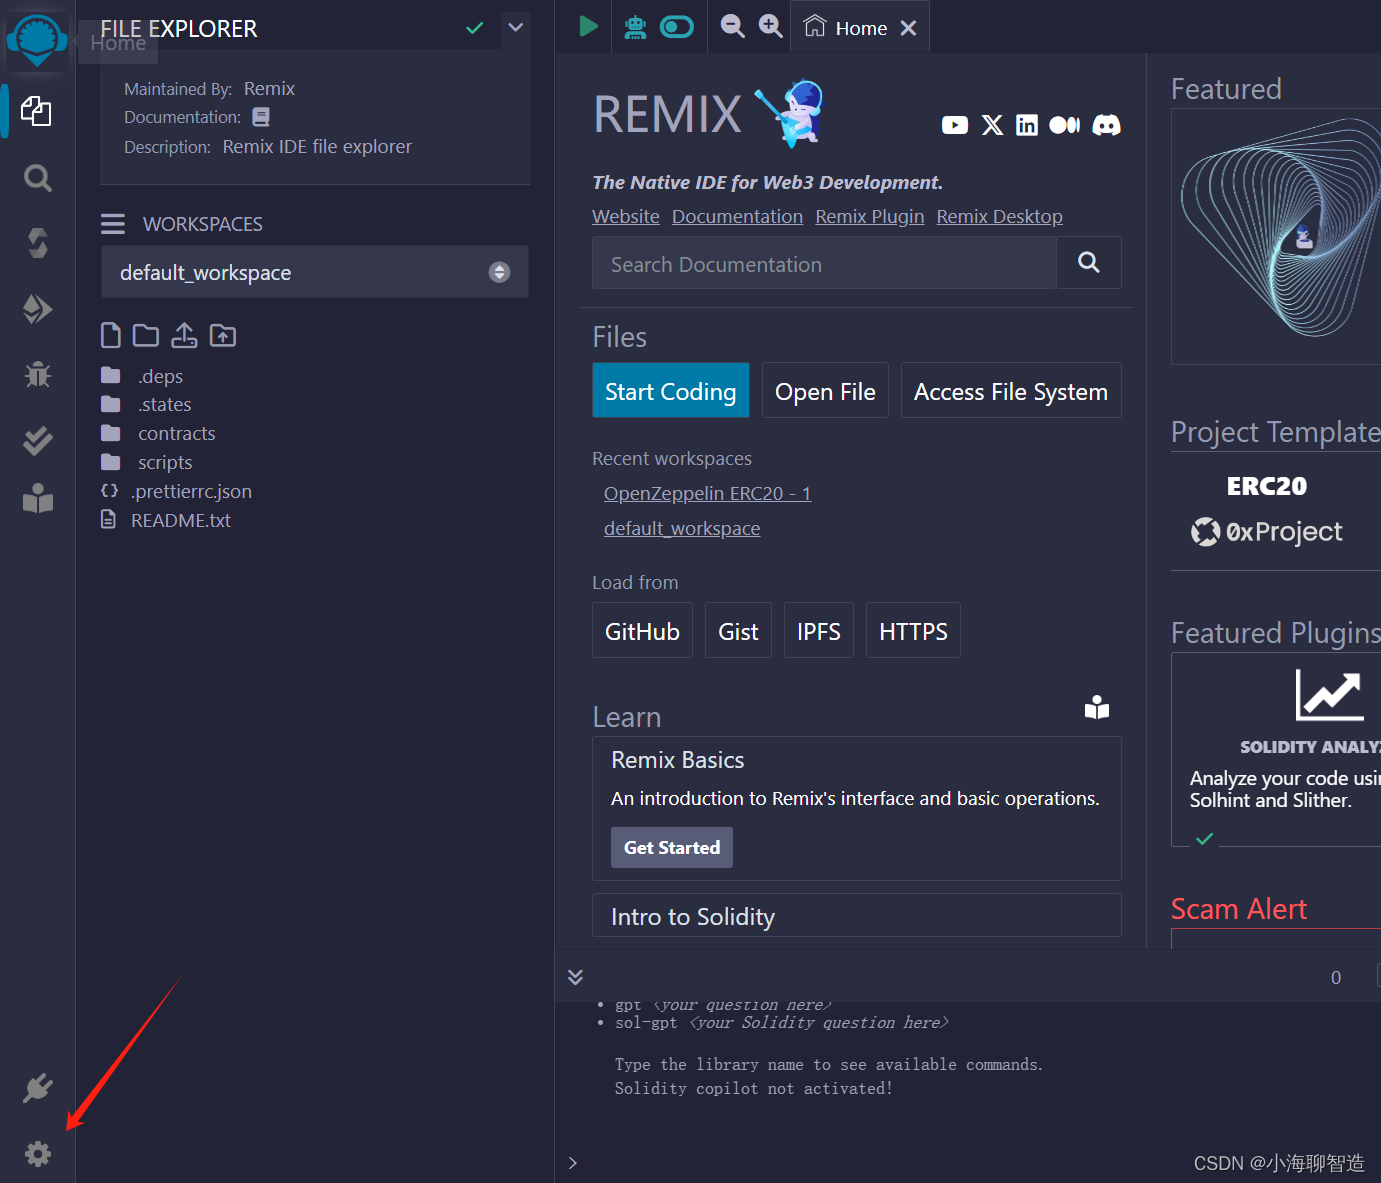Open Deploy & Run transactions icon
Viewport: 1381px width, 1183px height.
pyautogui.click(x=37, y=309)
